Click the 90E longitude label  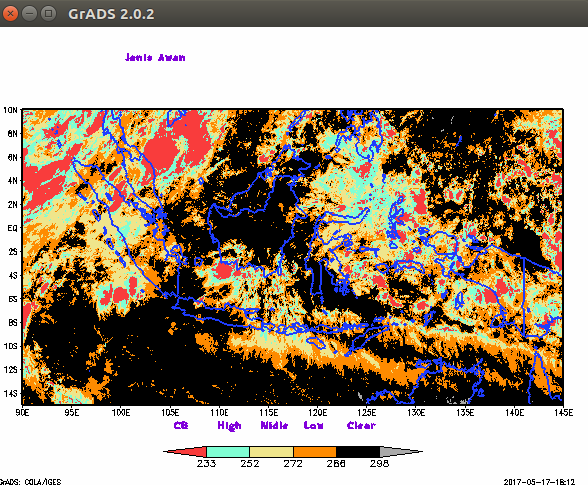(x=22, y=413)
